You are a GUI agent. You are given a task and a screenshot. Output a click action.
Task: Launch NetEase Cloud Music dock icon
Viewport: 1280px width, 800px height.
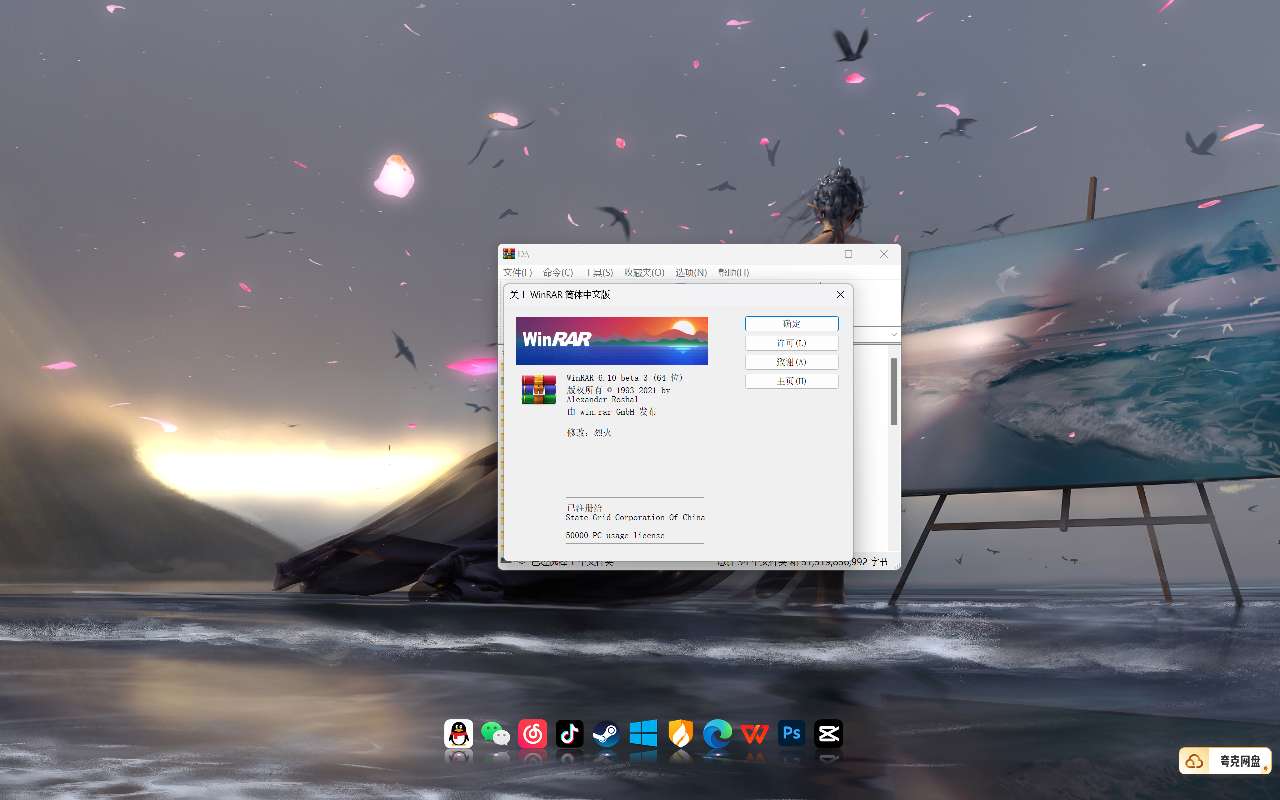tap(532, 734)
